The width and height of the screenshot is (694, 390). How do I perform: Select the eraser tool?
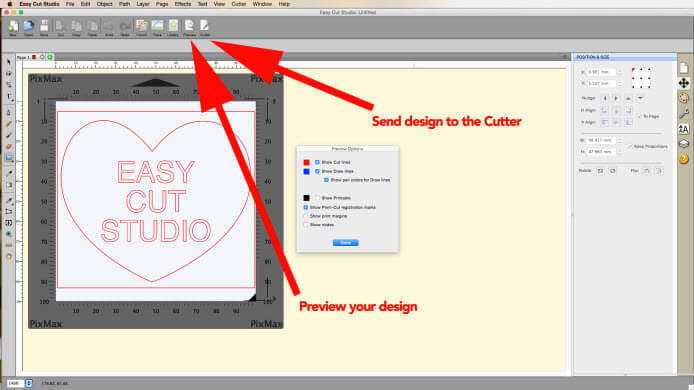click(9, 147)
